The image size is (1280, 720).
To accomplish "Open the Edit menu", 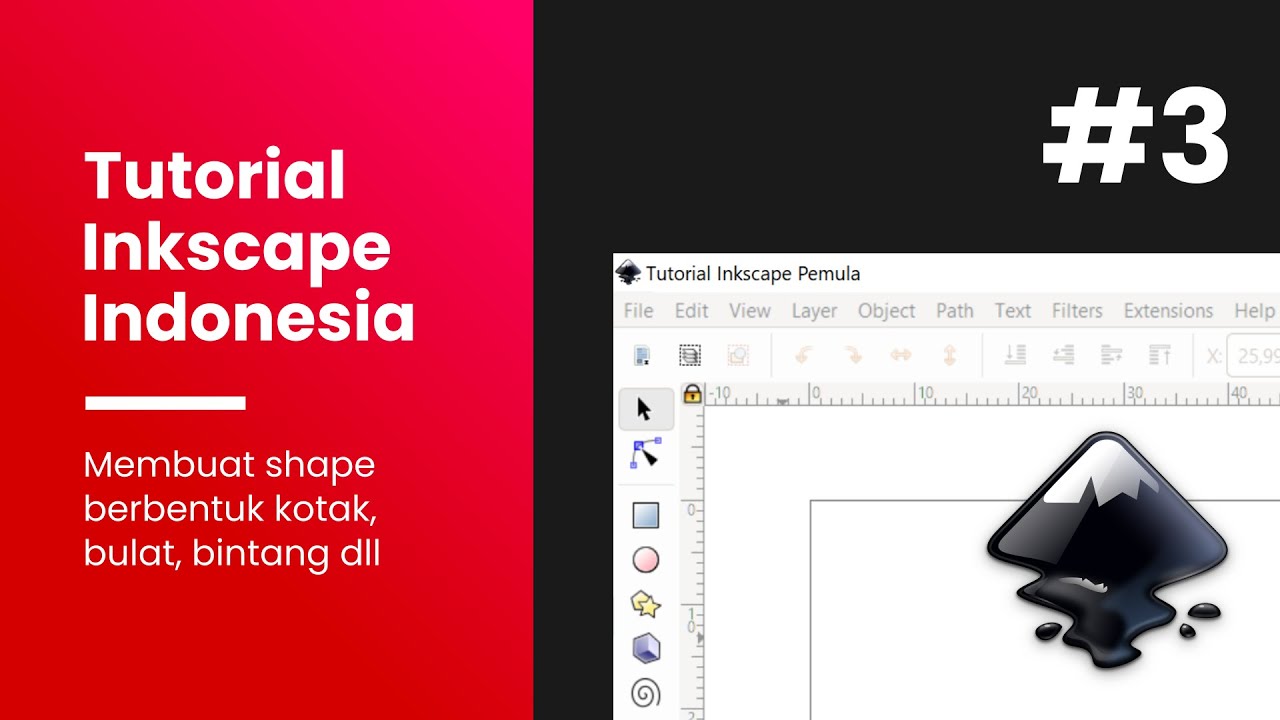I will tap(691, 311).
